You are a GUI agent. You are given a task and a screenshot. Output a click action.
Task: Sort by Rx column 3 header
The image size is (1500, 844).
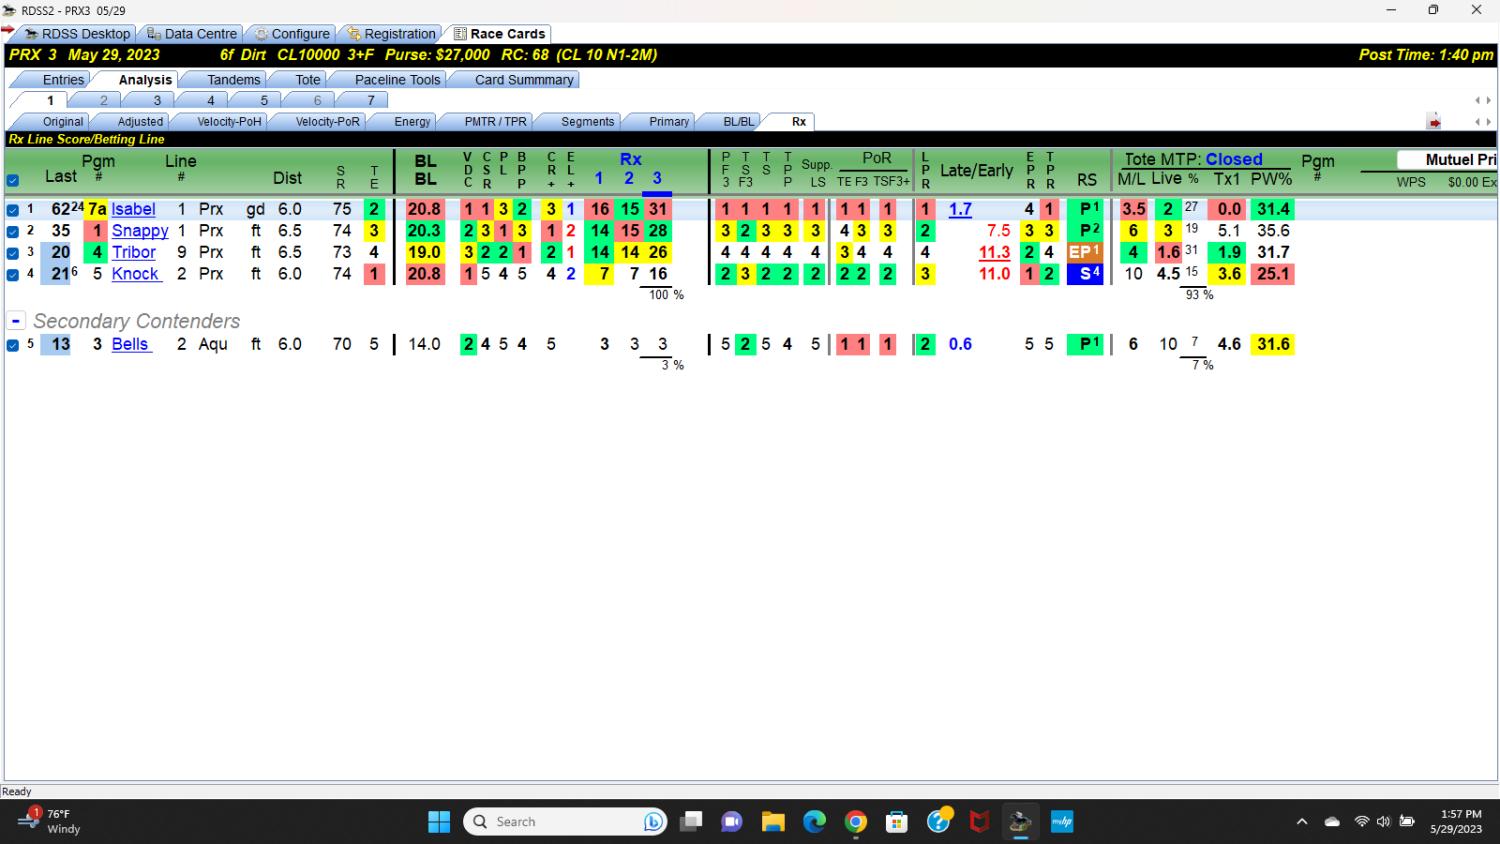coord(657,178)
